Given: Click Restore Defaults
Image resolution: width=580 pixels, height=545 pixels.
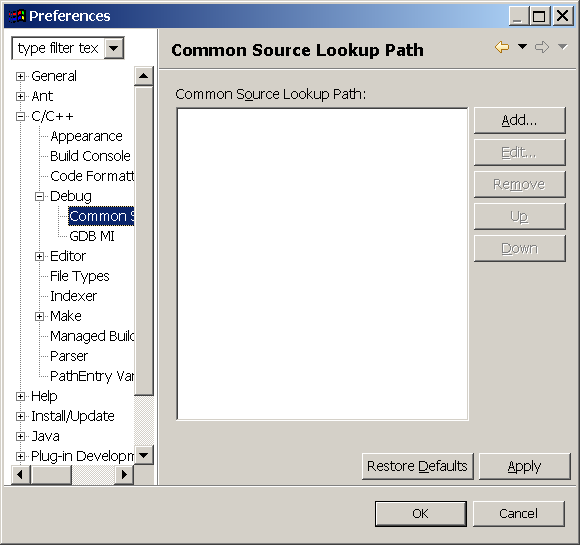Looking at the screenshot, I should point(418,466).
